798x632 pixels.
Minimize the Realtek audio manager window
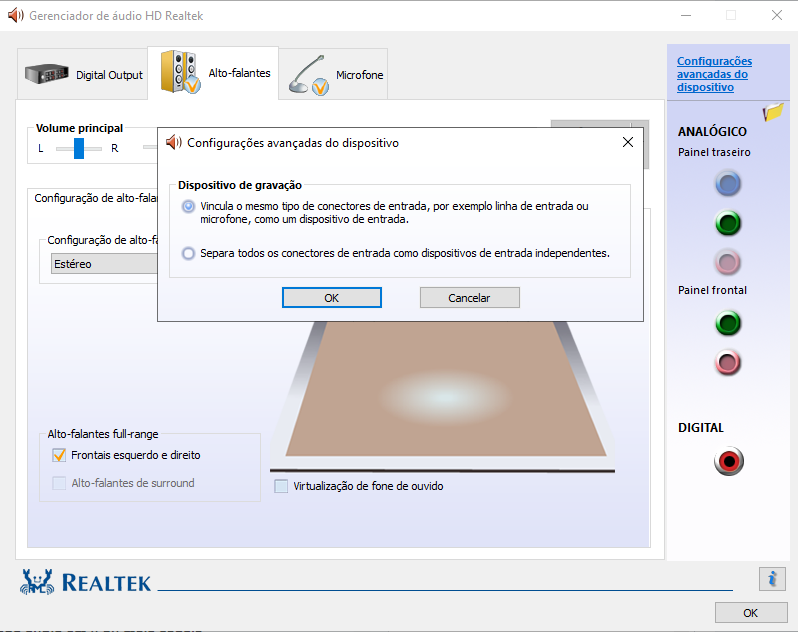tap(686, 15)
